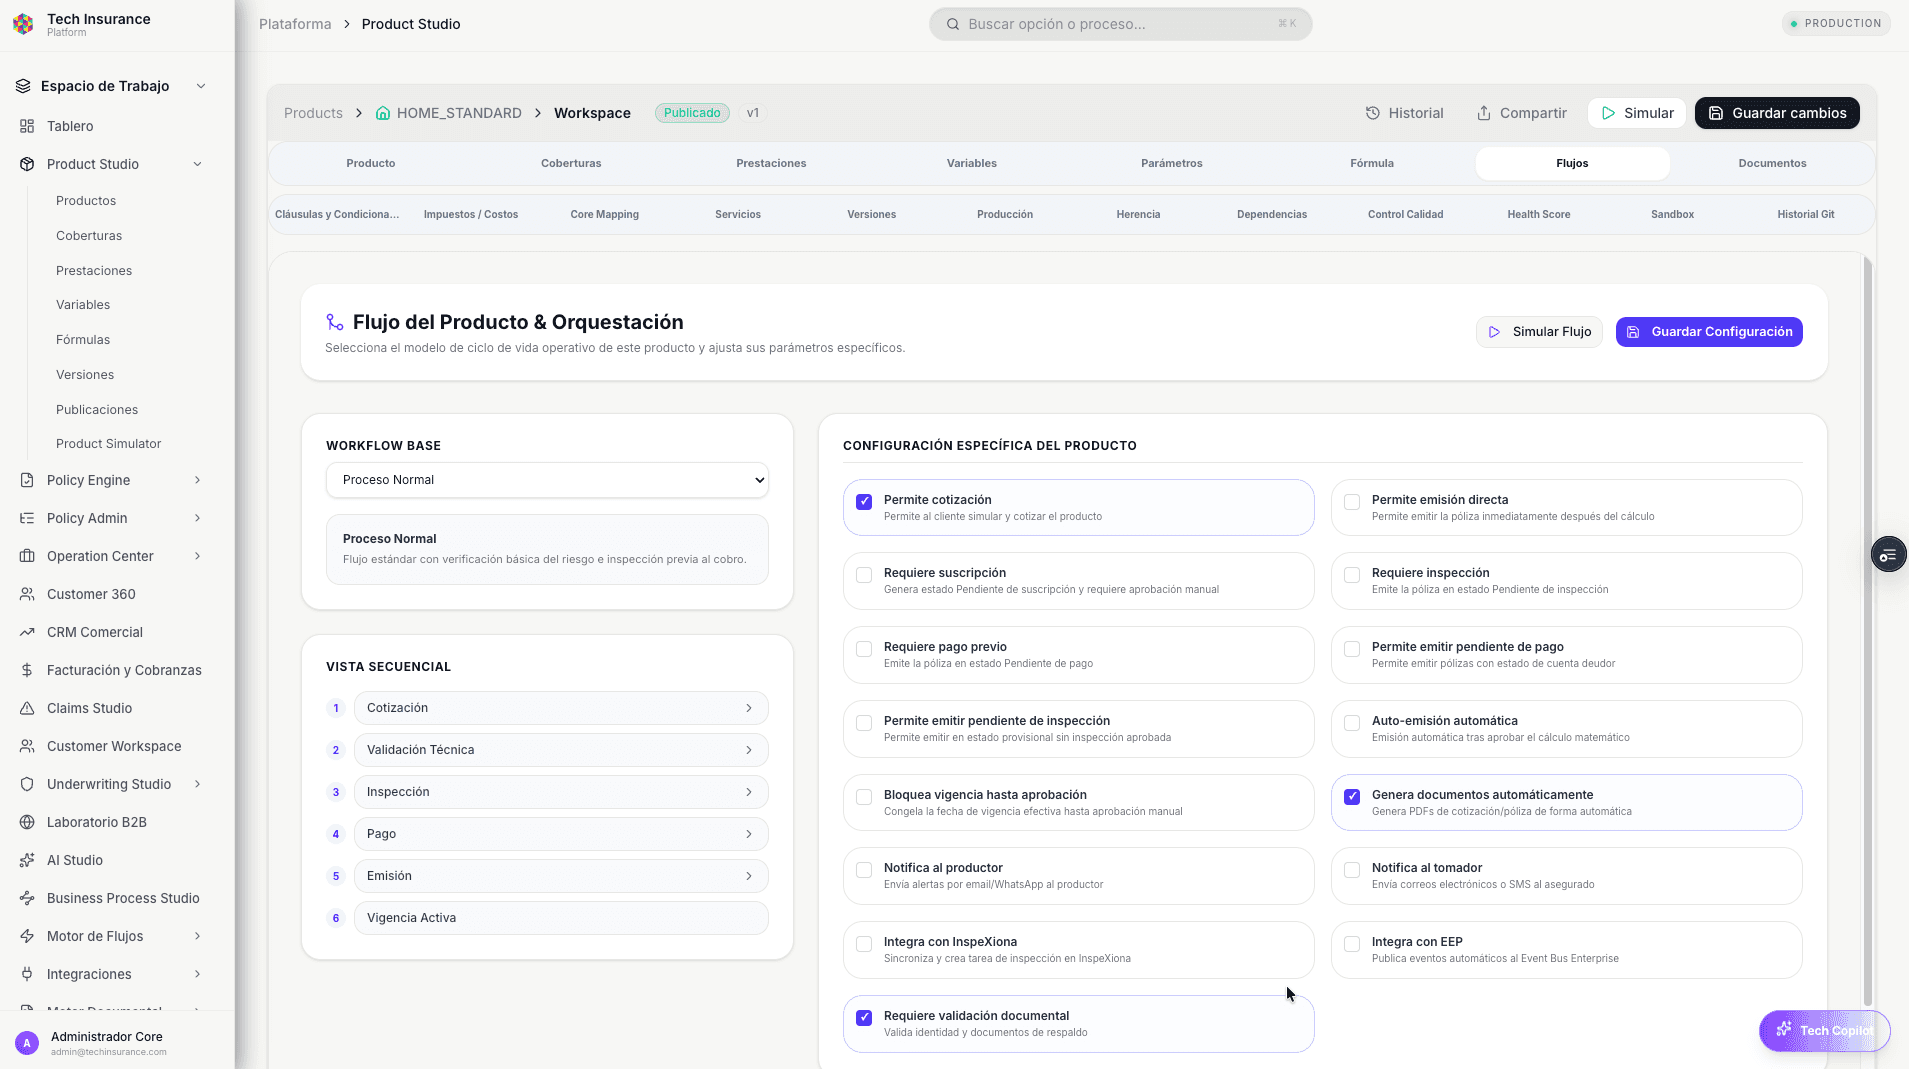Screen dimensions: 1909x1069
Task: Open the Documentos tab
Action: pyautogui.click(x=1772, y=163)
